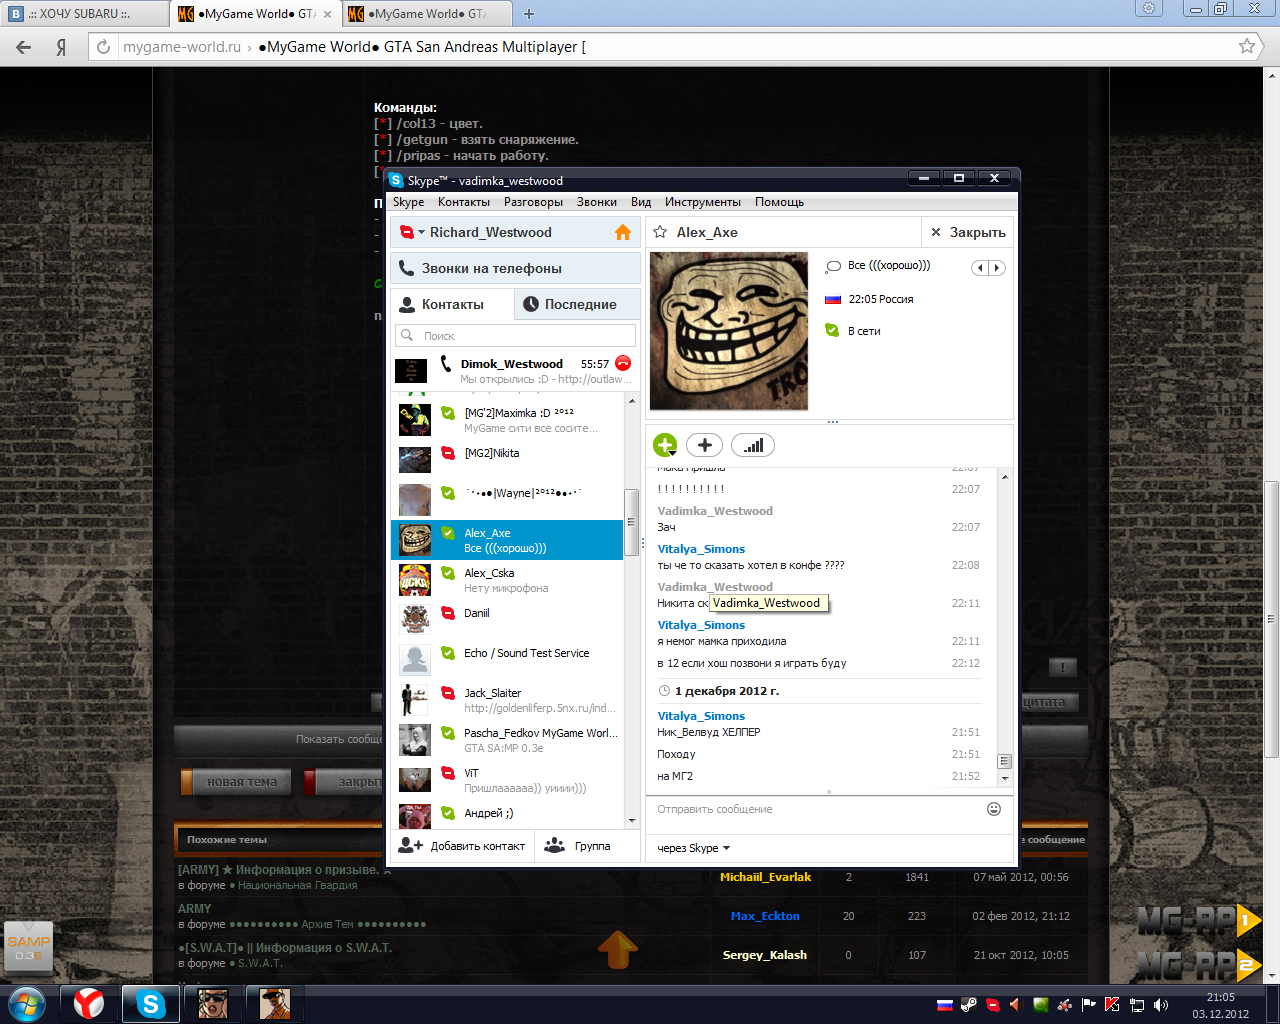
Task: Select the highlighted Alex_Axe contact
Action: pos(507,540)
